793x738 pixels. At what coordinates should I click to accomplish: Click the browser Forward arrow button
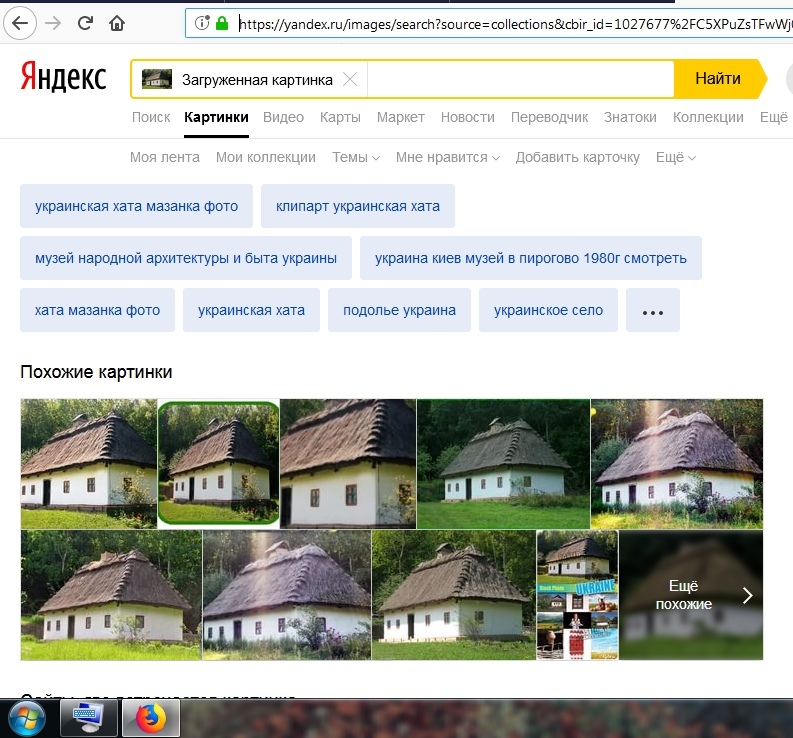[53, 22]
